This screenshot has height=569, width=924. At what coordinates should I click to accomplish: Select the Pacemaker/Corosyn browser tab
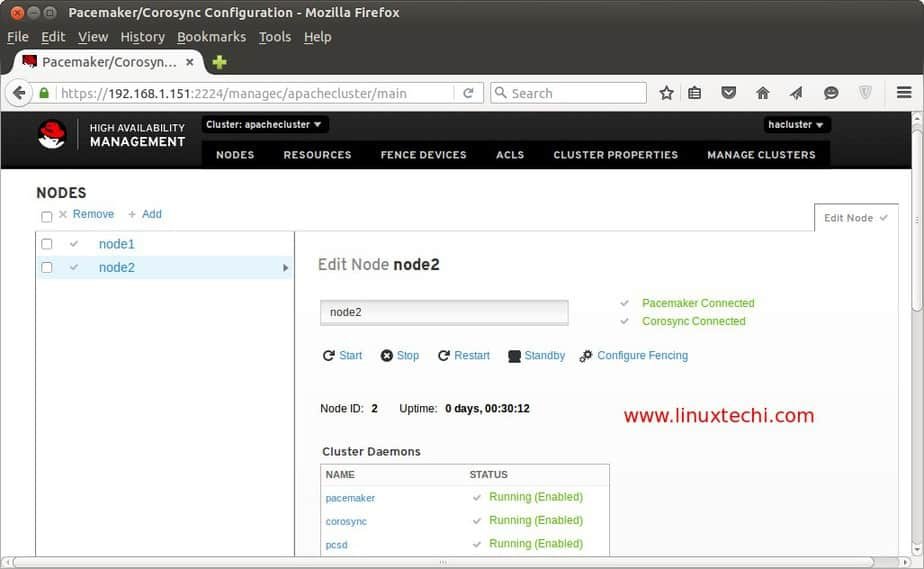pos(109,62)
